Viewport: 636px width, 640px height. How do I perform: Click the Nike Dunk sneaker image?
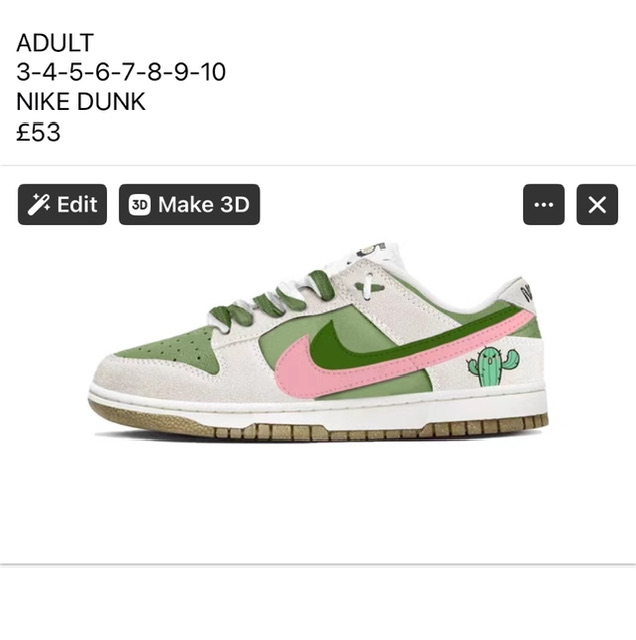click(x=318, y=342)
